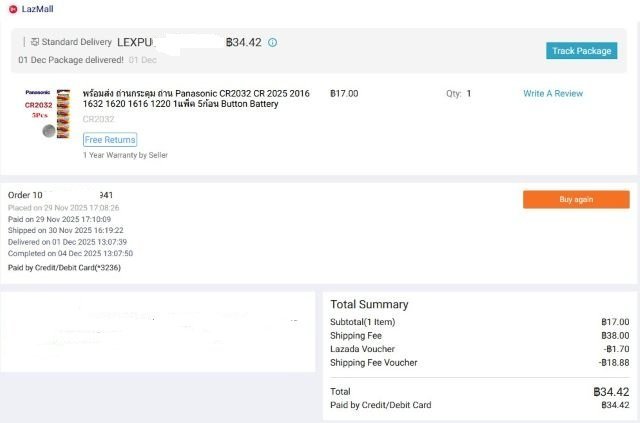Open the Panasonic CR2032 Button Battery title

pyautogui.click(x=195, y=99)
